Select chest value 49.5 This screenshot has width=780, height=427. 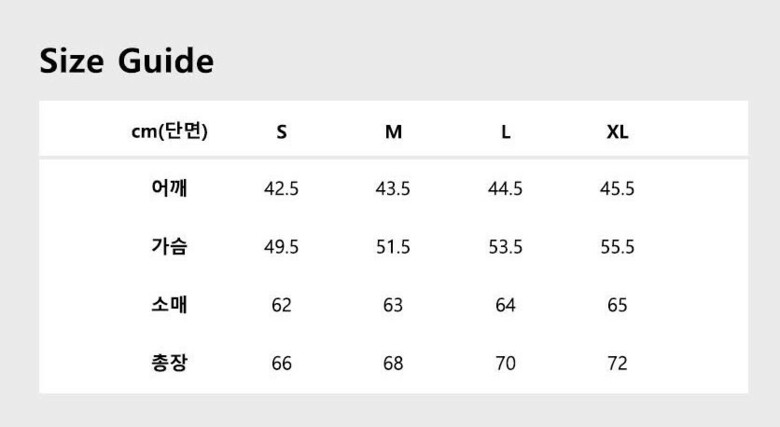point(282,247)
